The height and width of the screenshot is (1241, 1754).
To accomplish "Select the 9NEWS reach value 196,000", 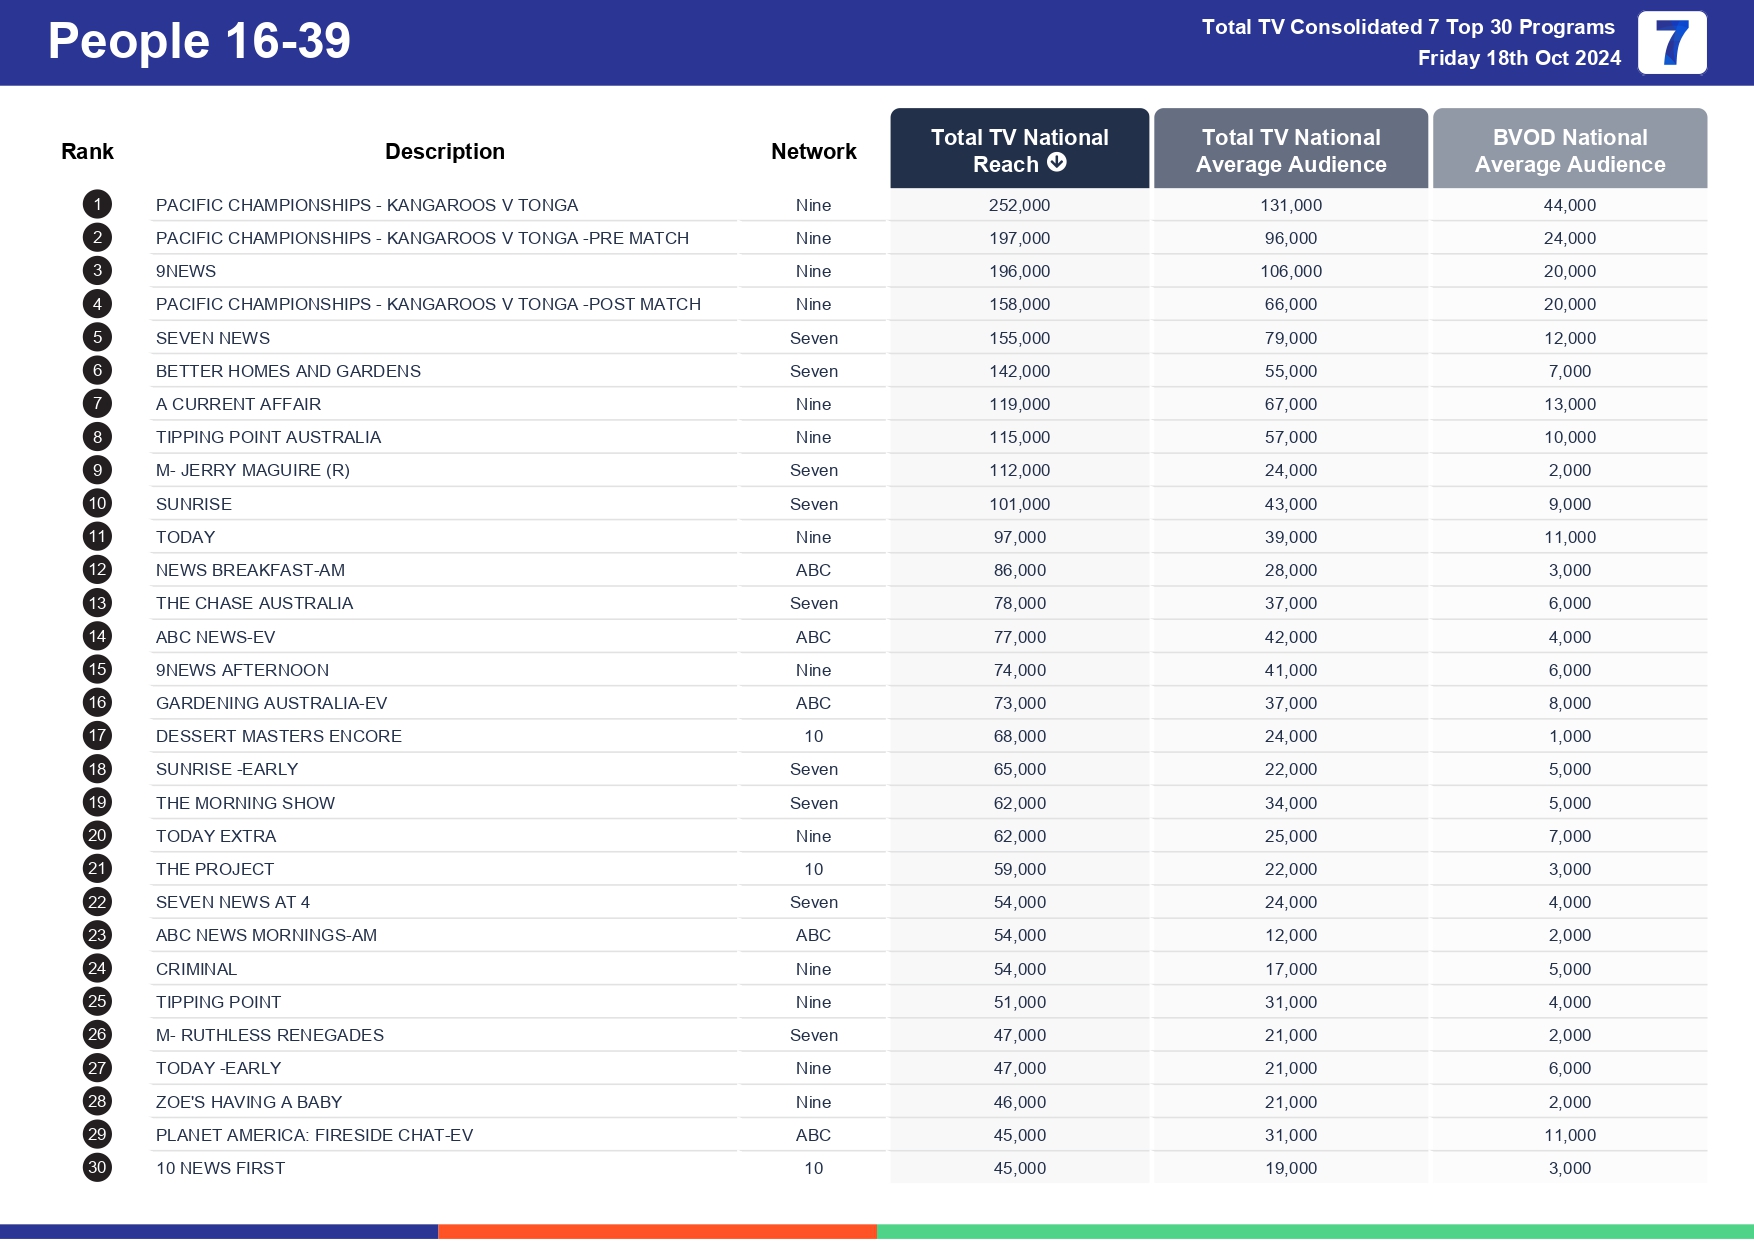I will click(1018, 271).
